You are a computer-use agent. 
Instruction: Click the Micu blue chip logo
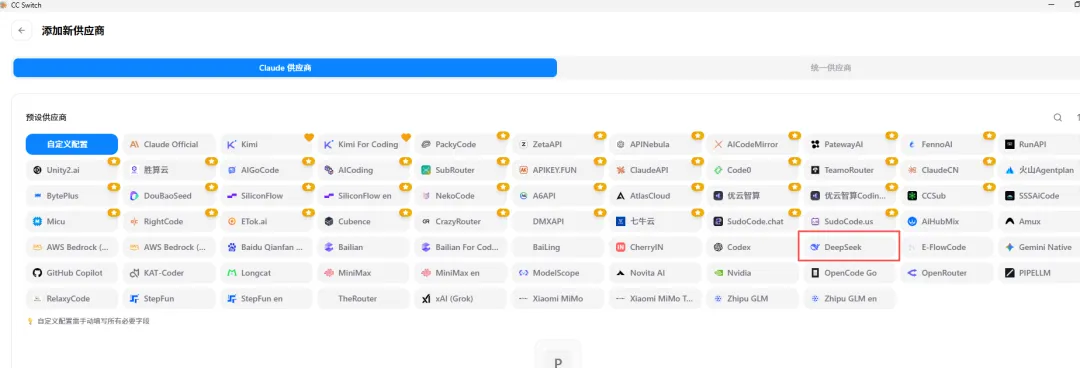coord(37,221)
